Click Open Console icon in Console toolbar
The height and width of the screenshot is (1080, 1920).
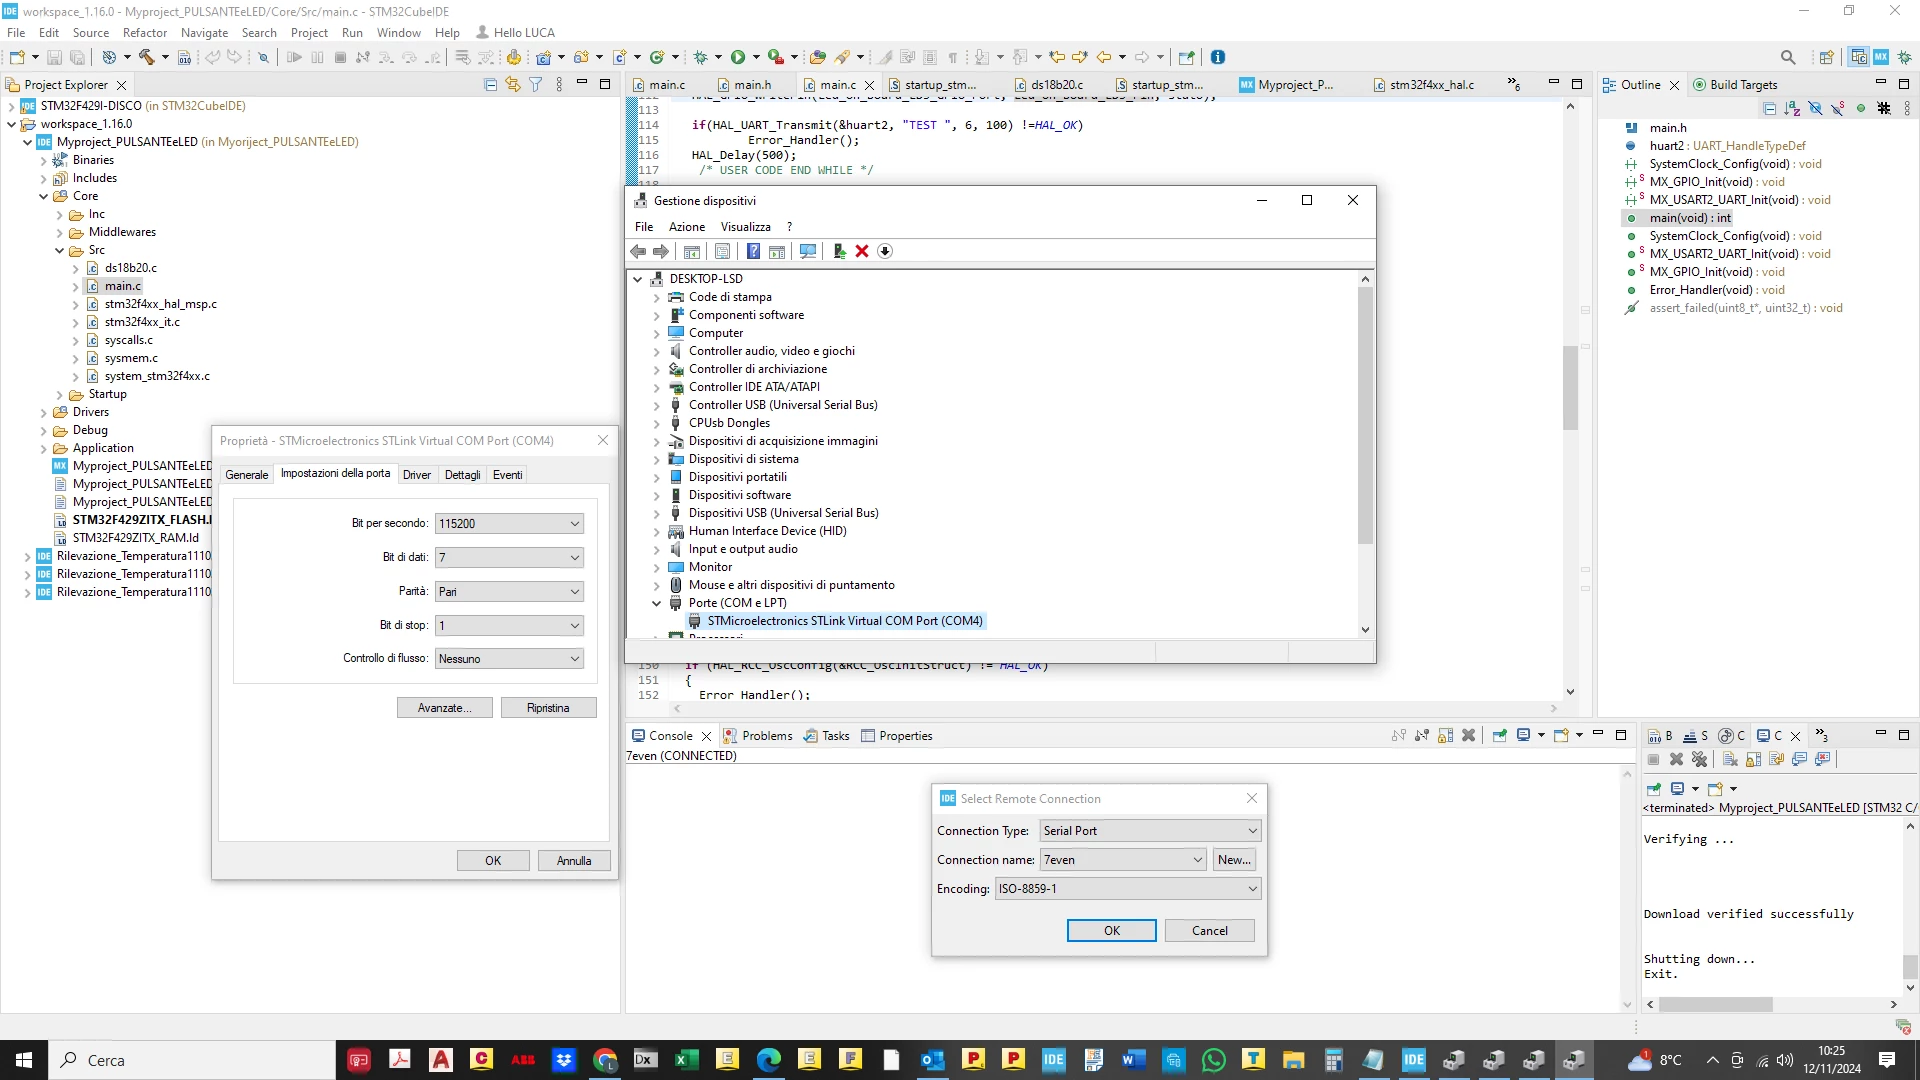coord(1561,735)
